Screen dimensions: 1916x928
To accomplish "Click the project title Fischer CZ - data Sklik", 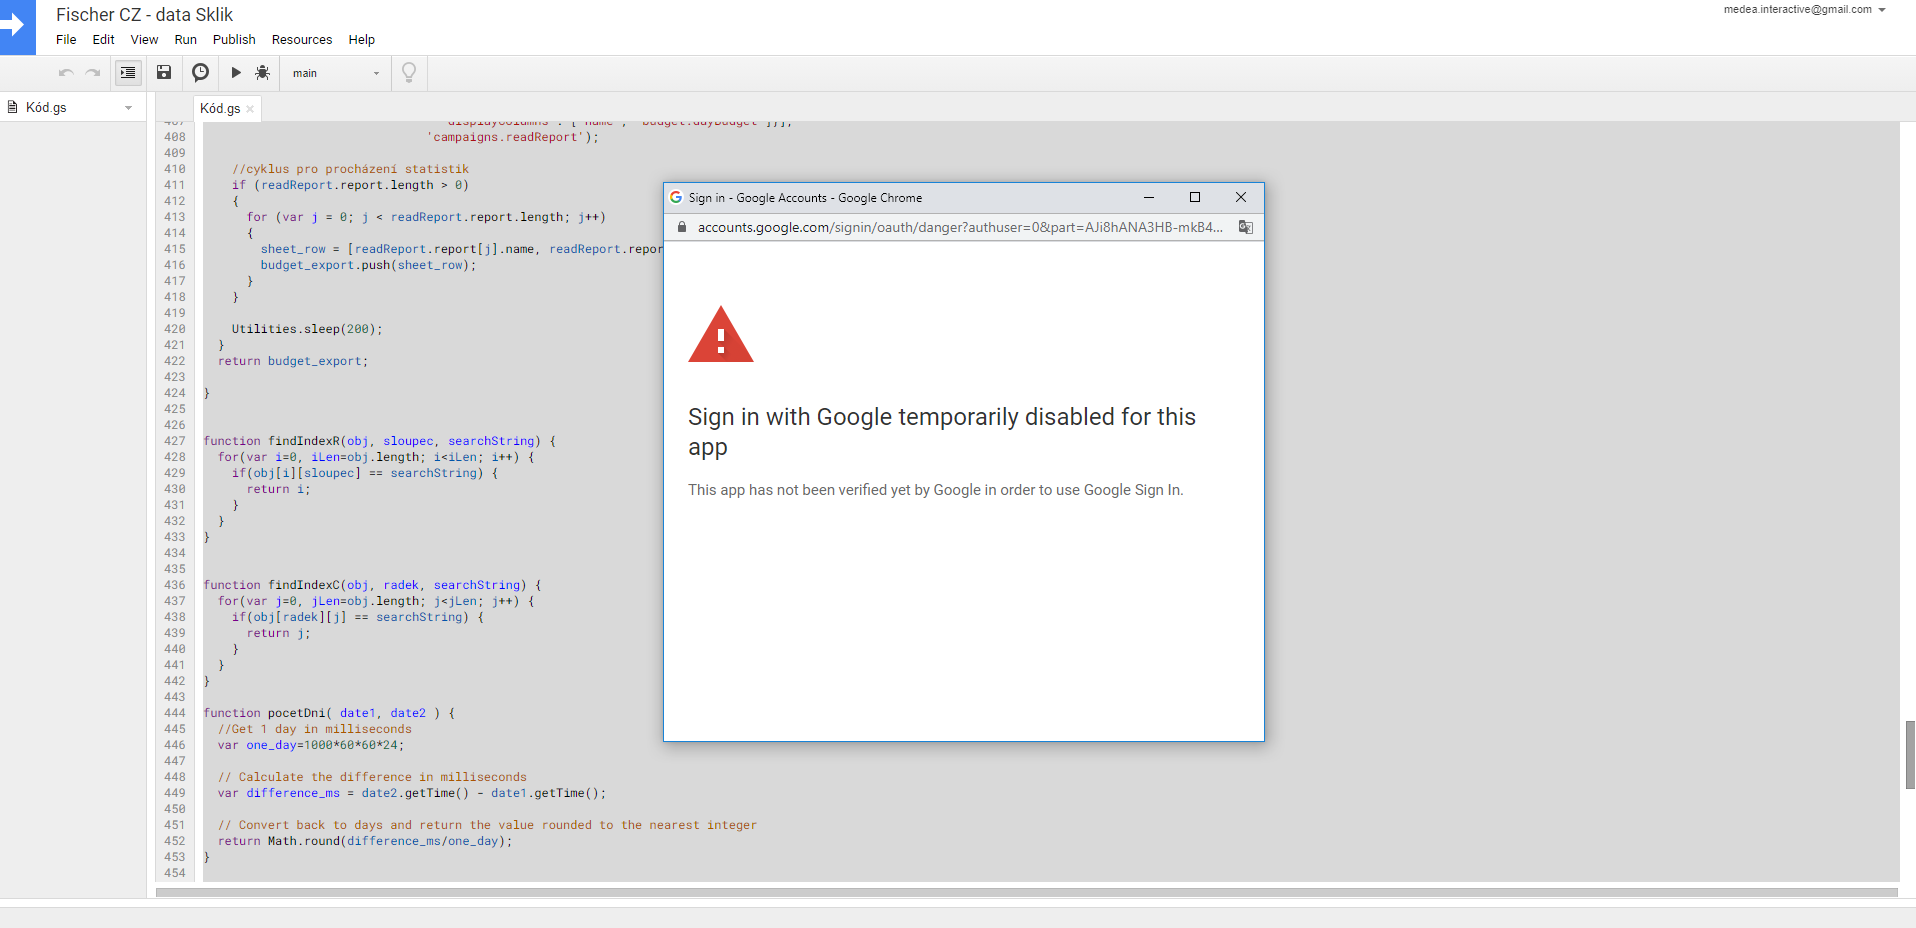I will [x=144, y=15].
